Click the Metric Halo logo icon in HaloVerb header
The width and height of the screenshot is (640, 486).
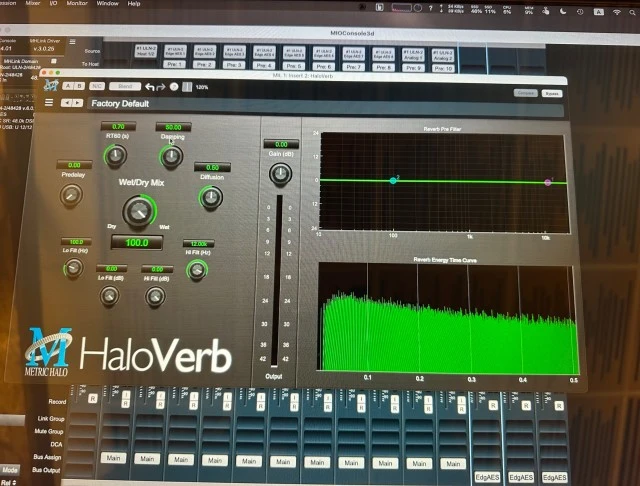[x=51, y=85]
